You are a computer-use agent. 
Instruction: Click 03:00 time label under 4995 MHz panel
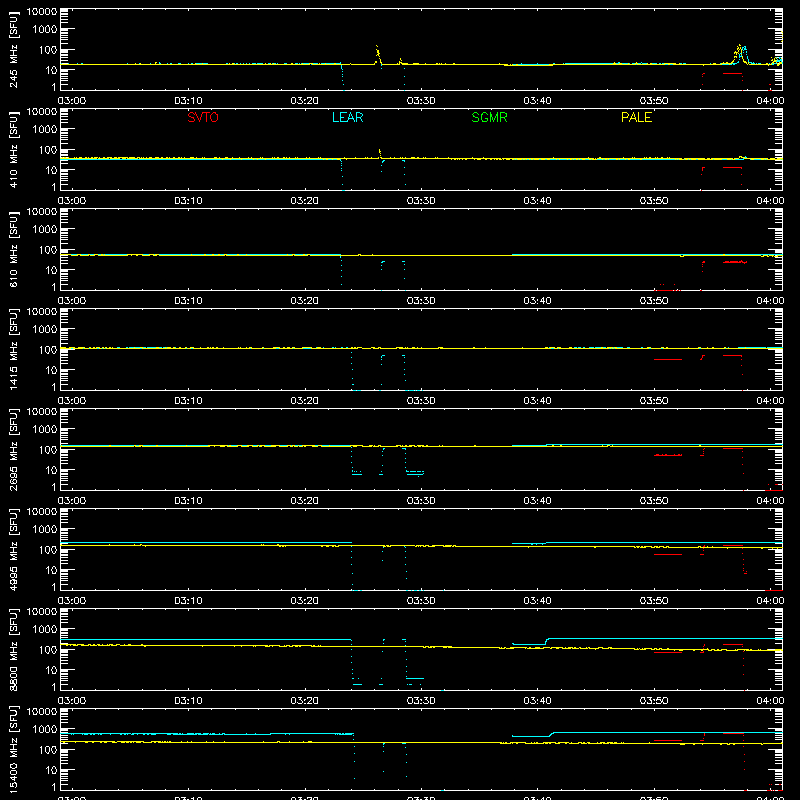point(72,601)
